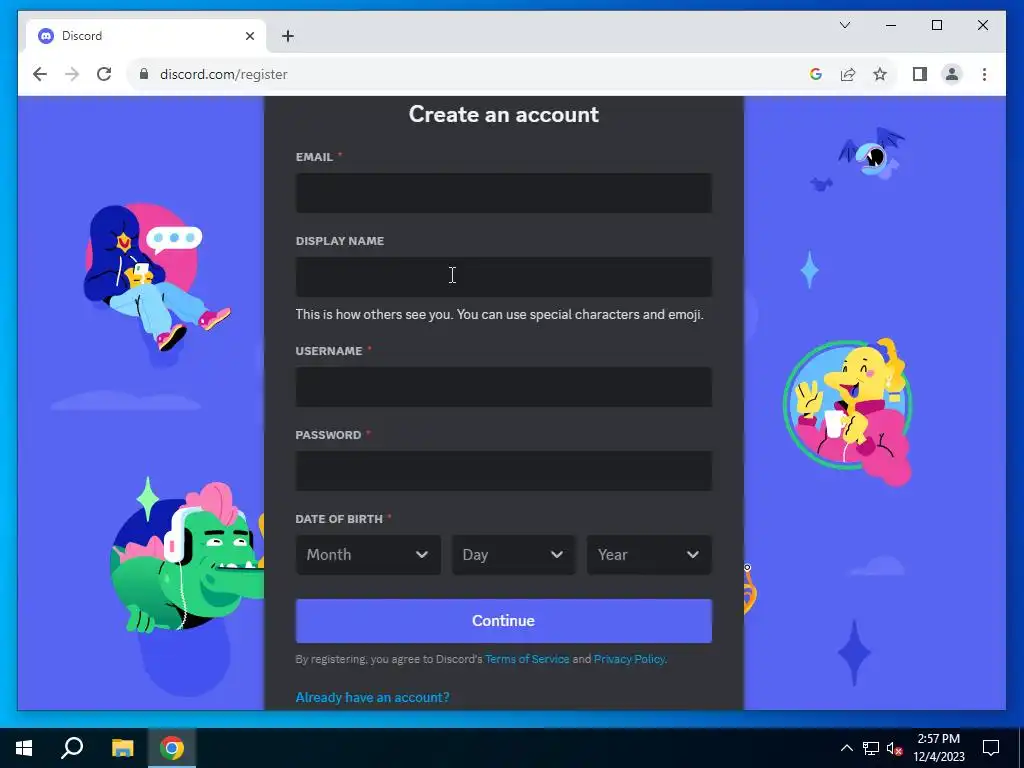The height and width of the screenshot is (768, 1024).
Task: Click the browser Forward arrow
Action: coord(72,74)
